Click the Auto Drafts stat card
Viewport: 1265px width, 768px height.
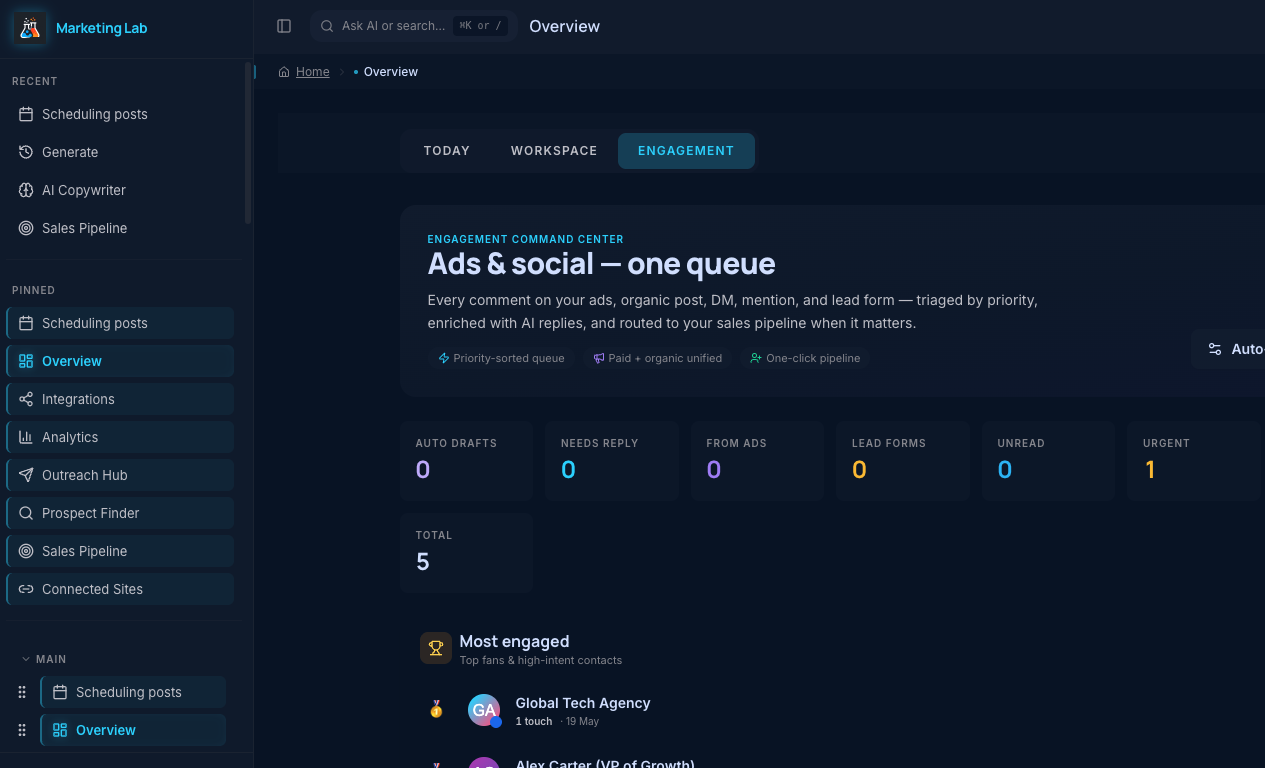(x=467, y=461)
